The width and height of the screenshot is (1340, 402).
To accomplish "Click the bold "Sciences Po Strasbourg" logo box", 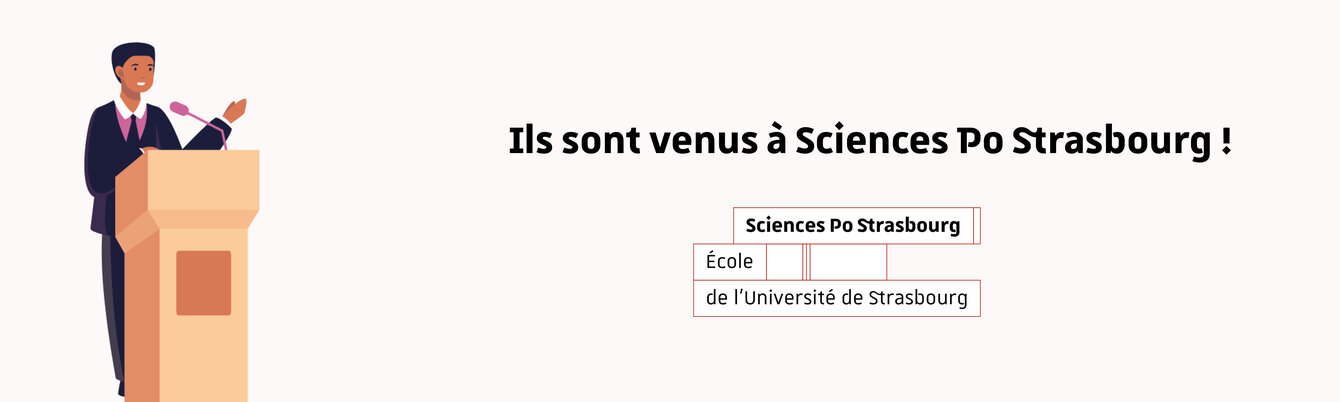I will tap(852, 225).
